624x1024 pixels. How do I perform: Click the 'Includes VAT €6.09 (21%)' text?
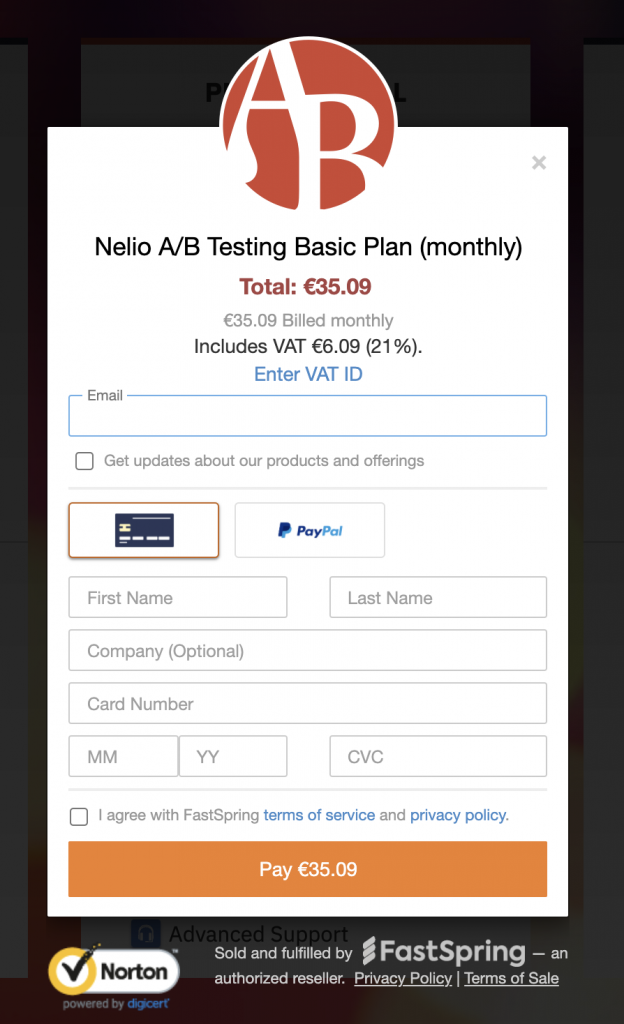tap(308, 346)
